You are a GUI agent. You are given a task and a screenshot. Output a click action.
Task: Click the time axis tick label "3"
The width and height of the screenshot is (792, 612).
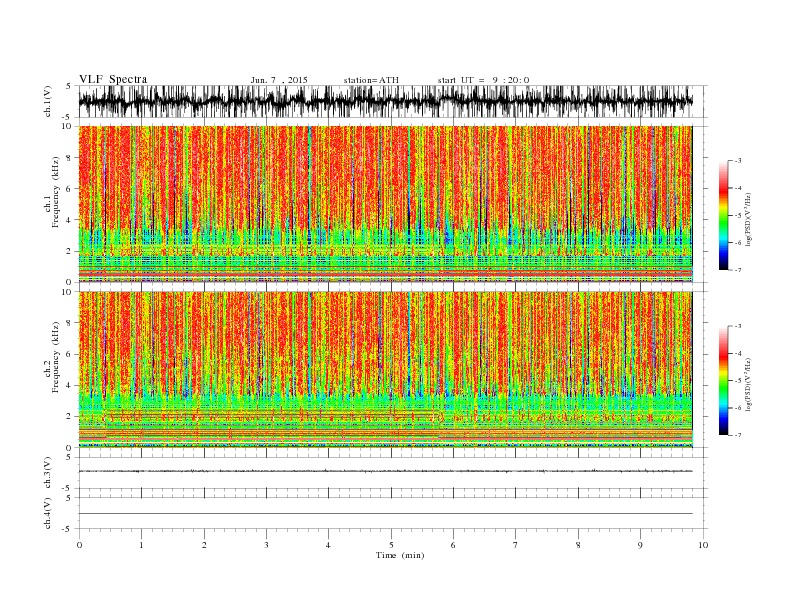pyautogui.click(x=266, y=545)
